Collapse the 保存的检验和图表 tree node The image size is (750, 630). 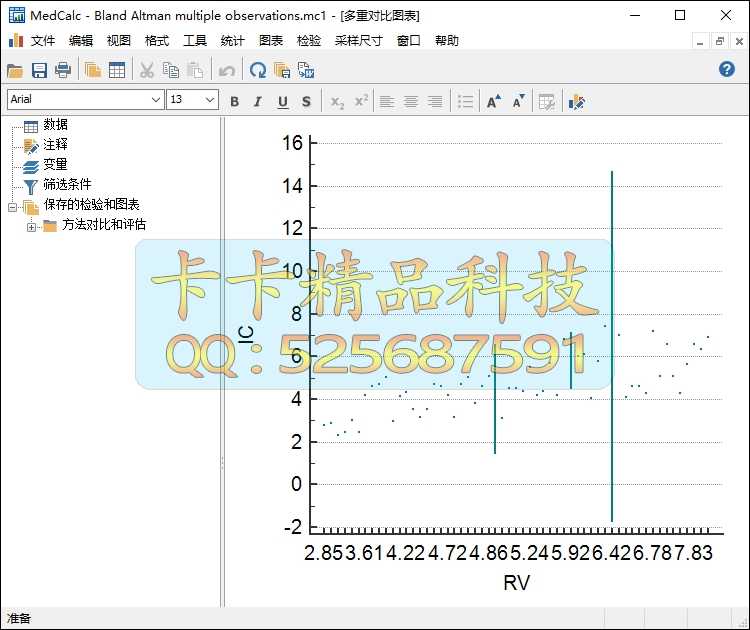[12, 207]
